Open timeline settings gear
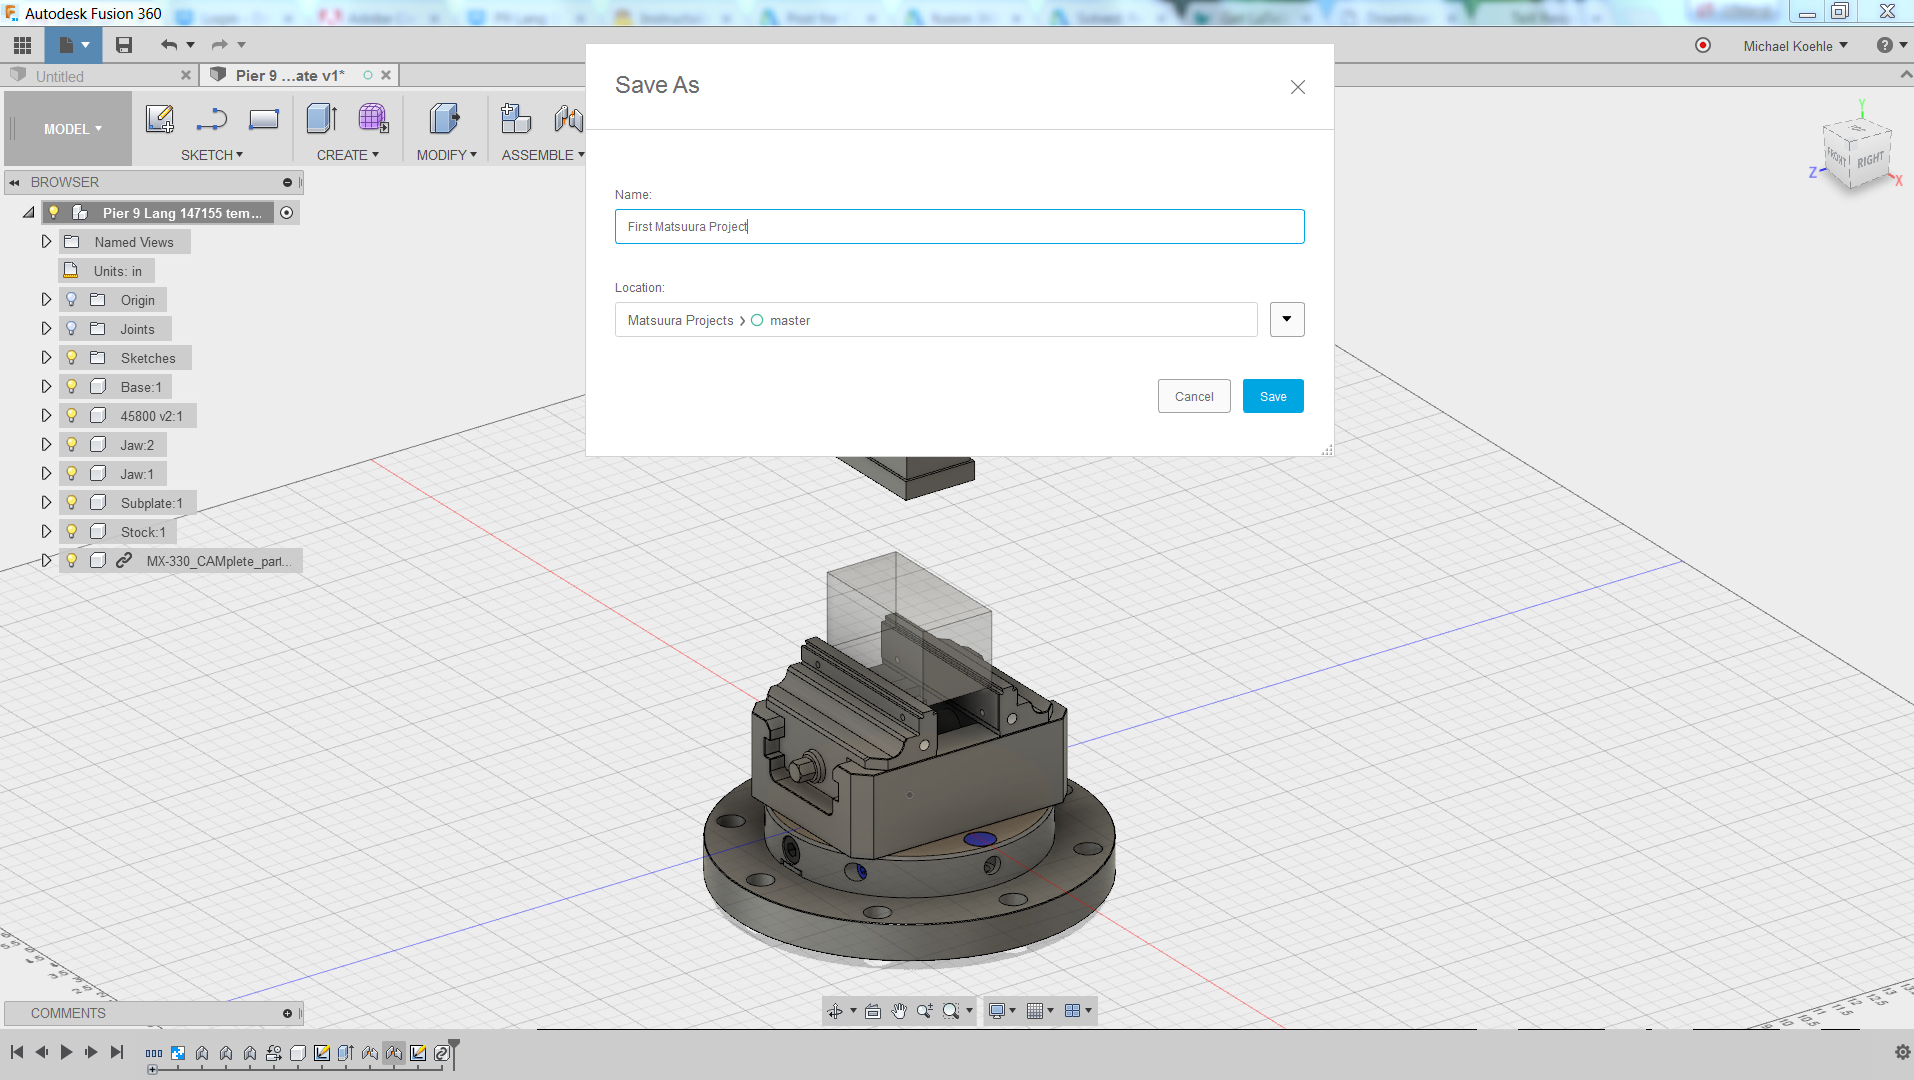This screenshot has height=1080, width=1914. click(1902, 1052)
